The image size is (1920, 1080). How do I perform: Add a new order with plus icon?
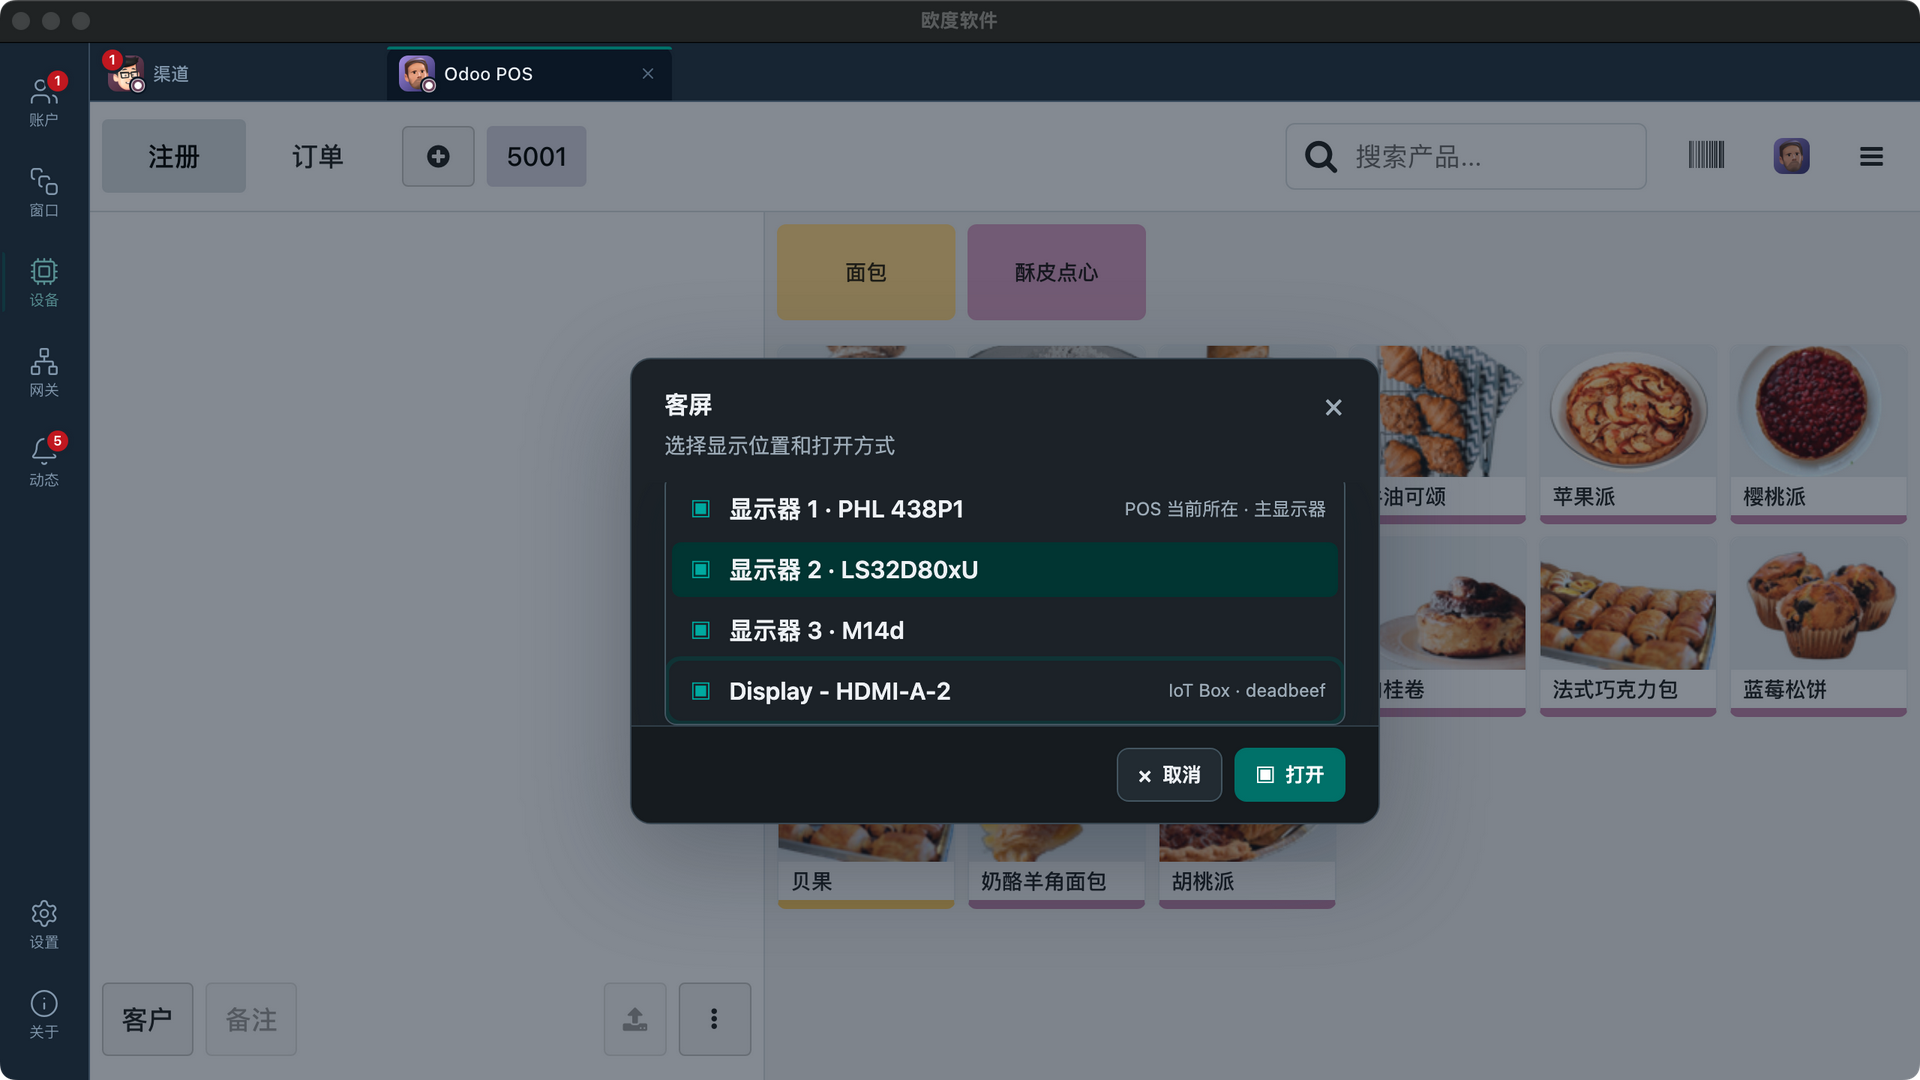[x=438, y=156]
